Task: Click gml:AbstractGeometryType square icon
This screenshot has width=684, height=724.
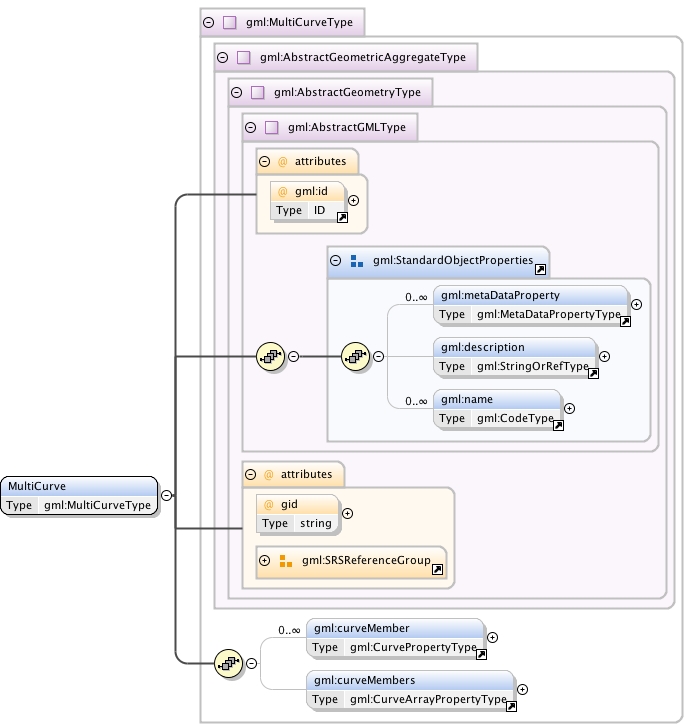Action: click(257, 92)
